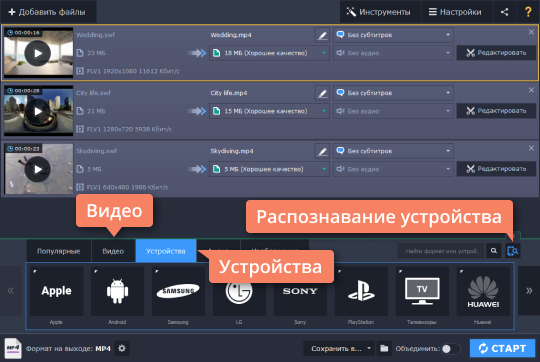Viewport: 540px width, 362px height.
Task: Click the share icon in top bar
Action: coord(505,12)
